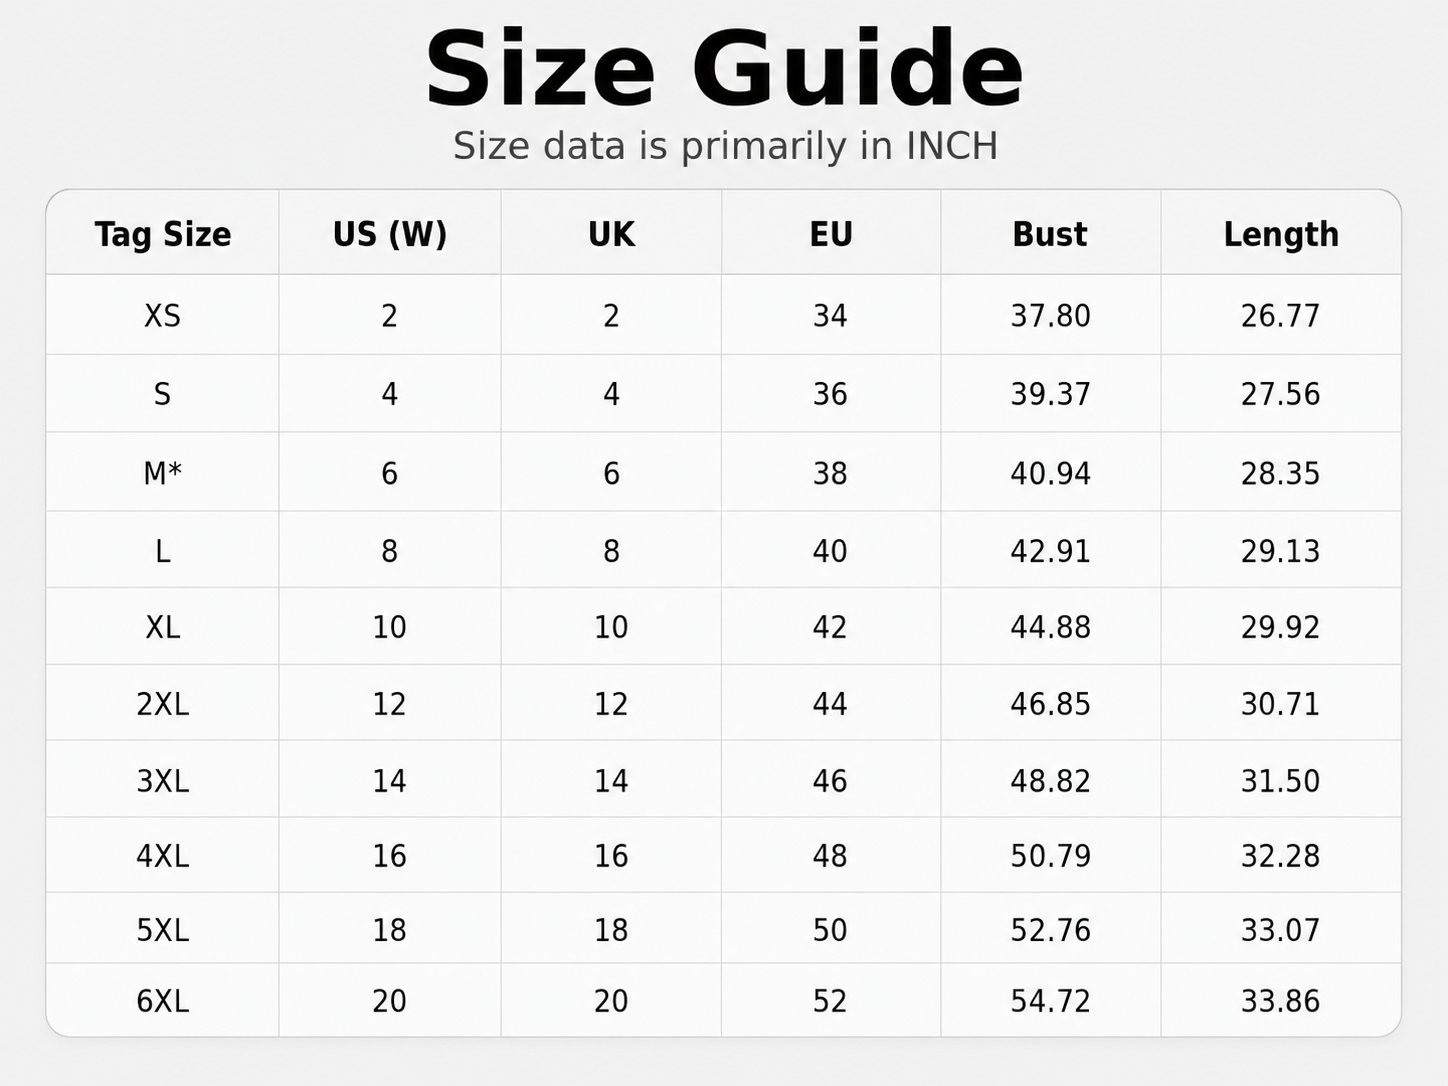Click the INCH subtitle text
1448x1086 pixels.
click(951, 146)
